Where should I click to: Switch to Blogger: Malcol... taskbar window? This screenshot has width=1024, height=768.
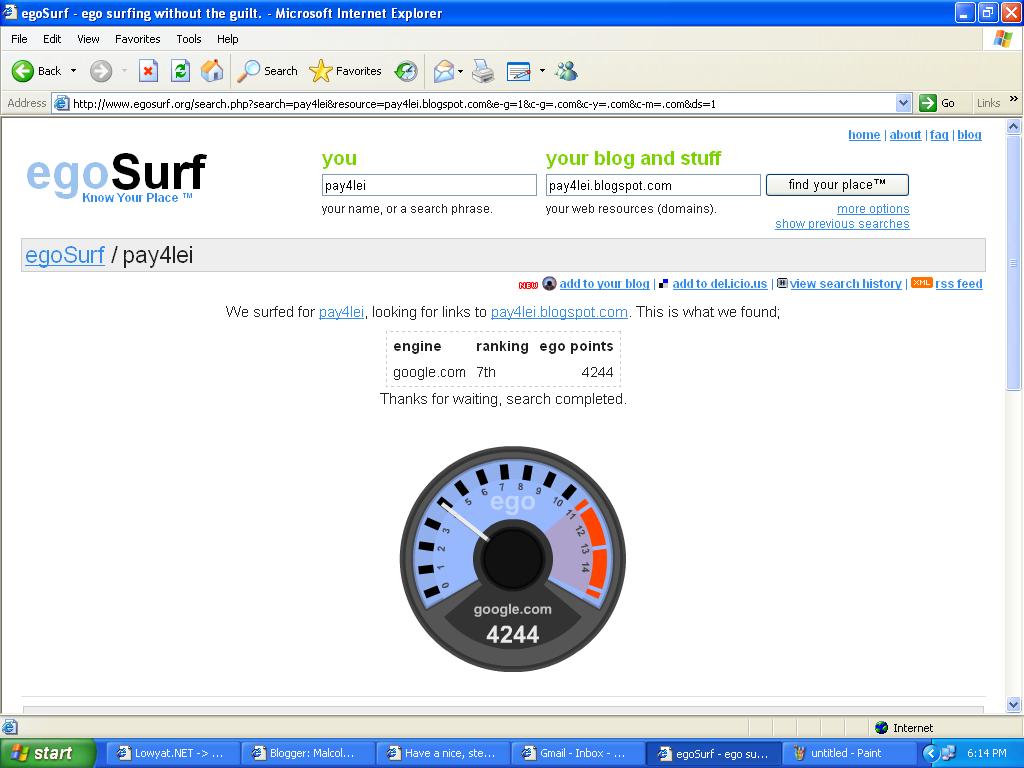(308, 753)
